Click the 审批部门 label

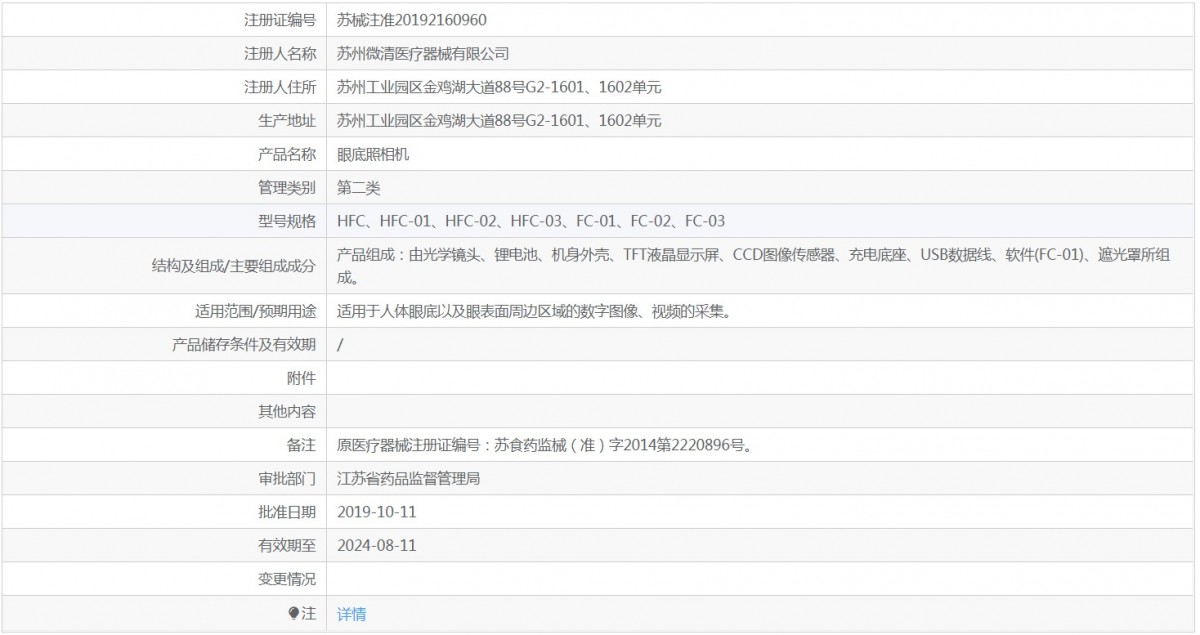(287, 478)
